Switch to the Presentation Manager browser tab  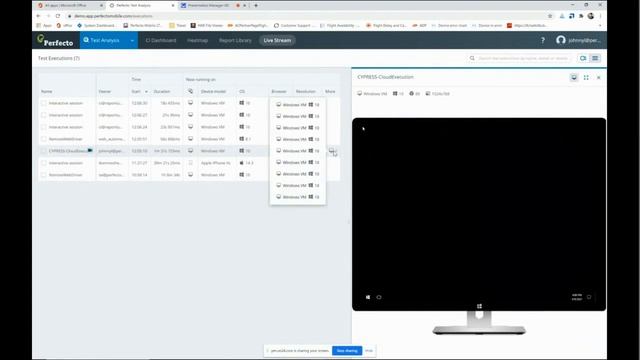(x=212, y=5)
